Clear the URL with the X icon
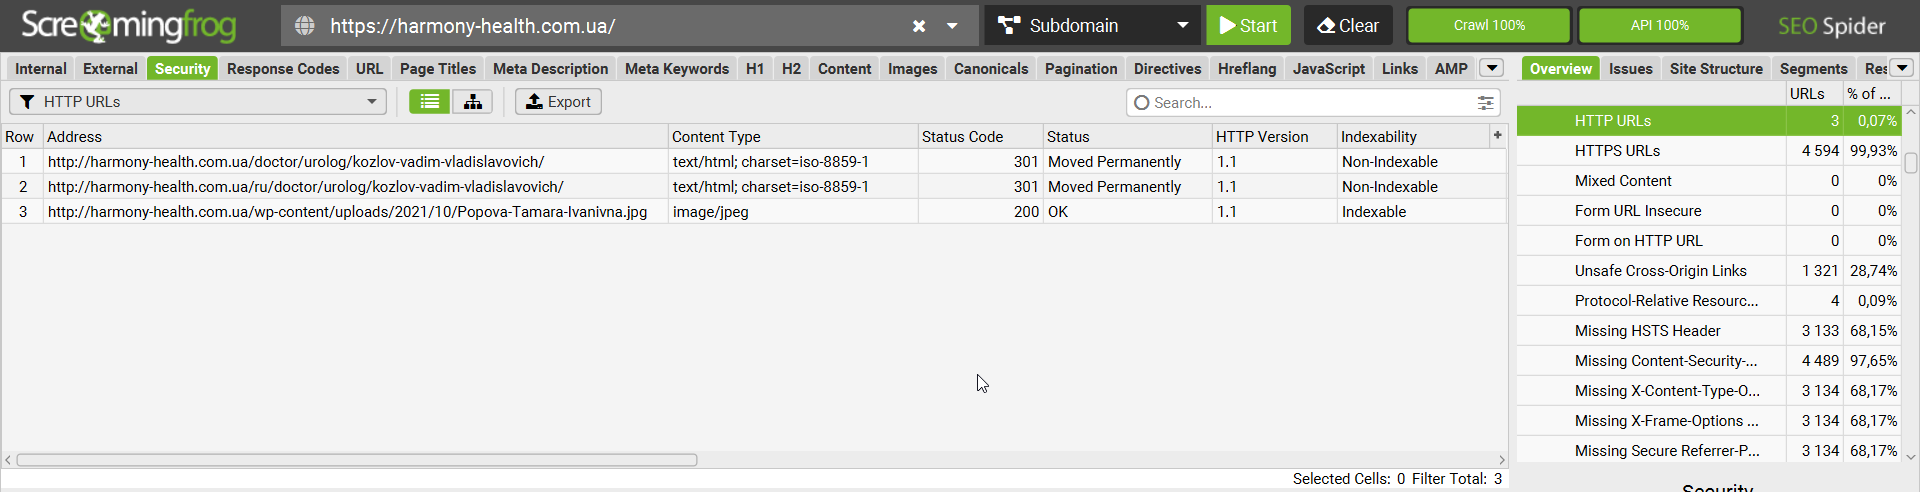1920x492 pixels. [919, 26]
